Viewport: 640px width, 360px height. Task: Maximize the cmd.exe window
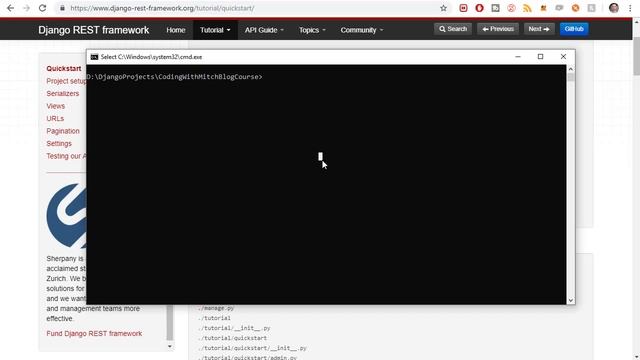tap(540, 57)
